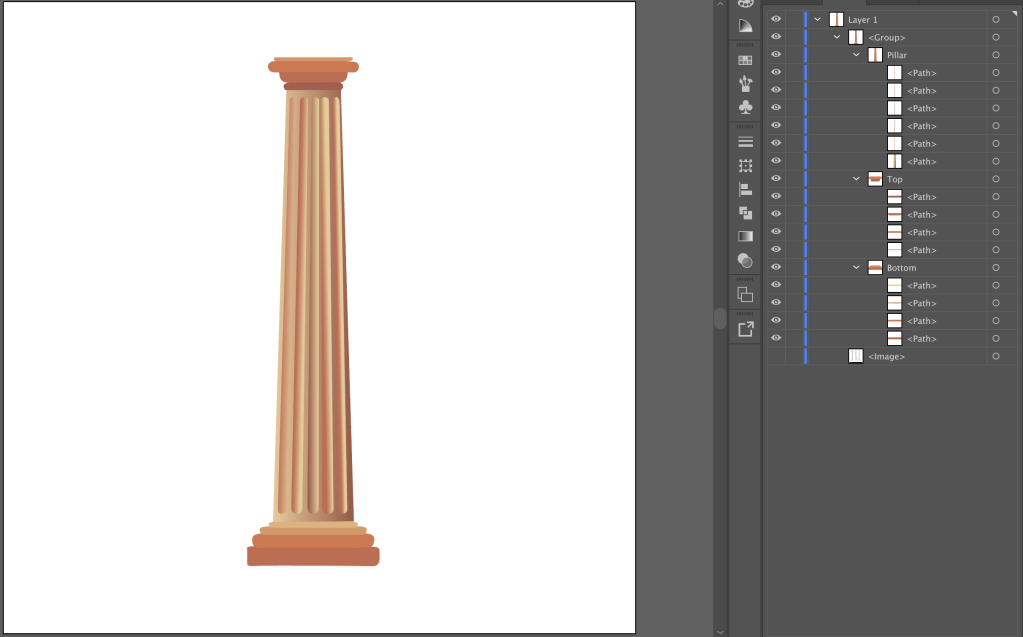Open the Transparency panel icon
Viewport: 1023px width, 637px height.
pyautogui.click(x=745, y=260)
